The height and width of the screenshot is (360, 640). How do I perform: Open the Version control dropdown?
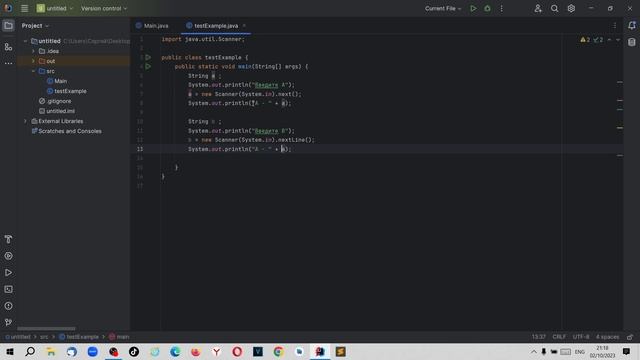104,9
